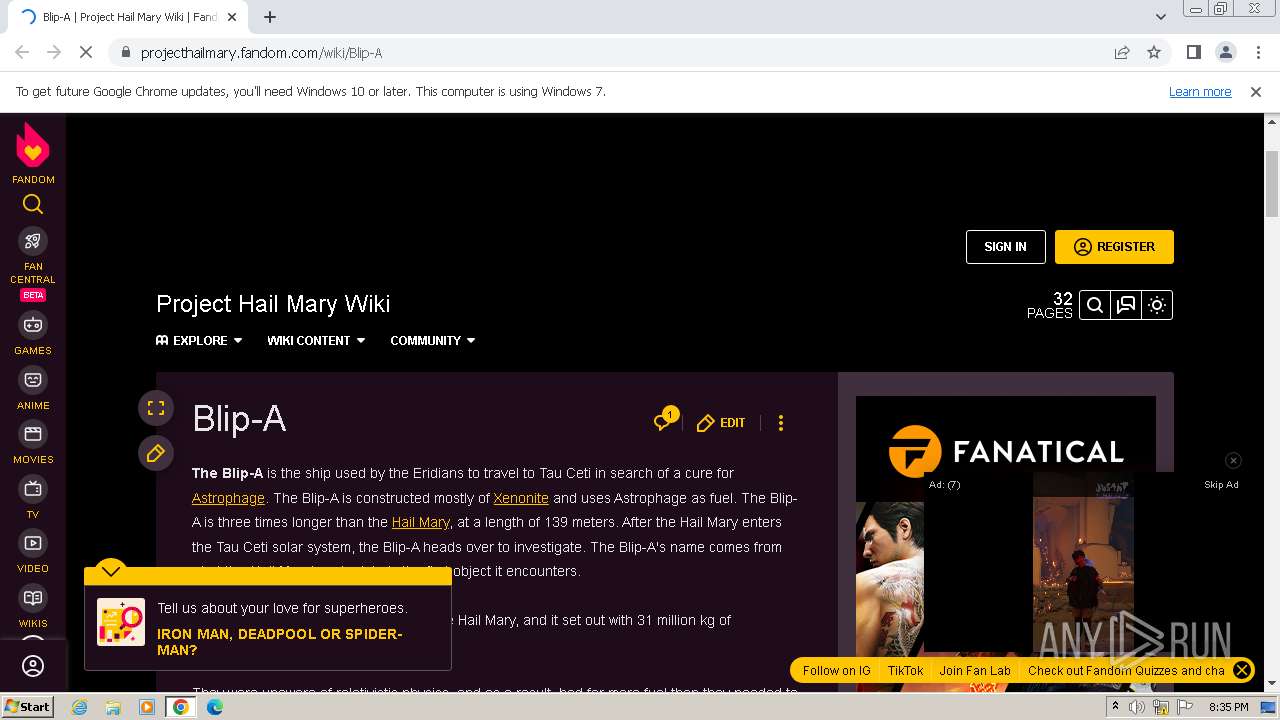The width and height of the screenshot is (1280, 720).
Task: Close the video ad overlay
Action: tap(1233, 460)
